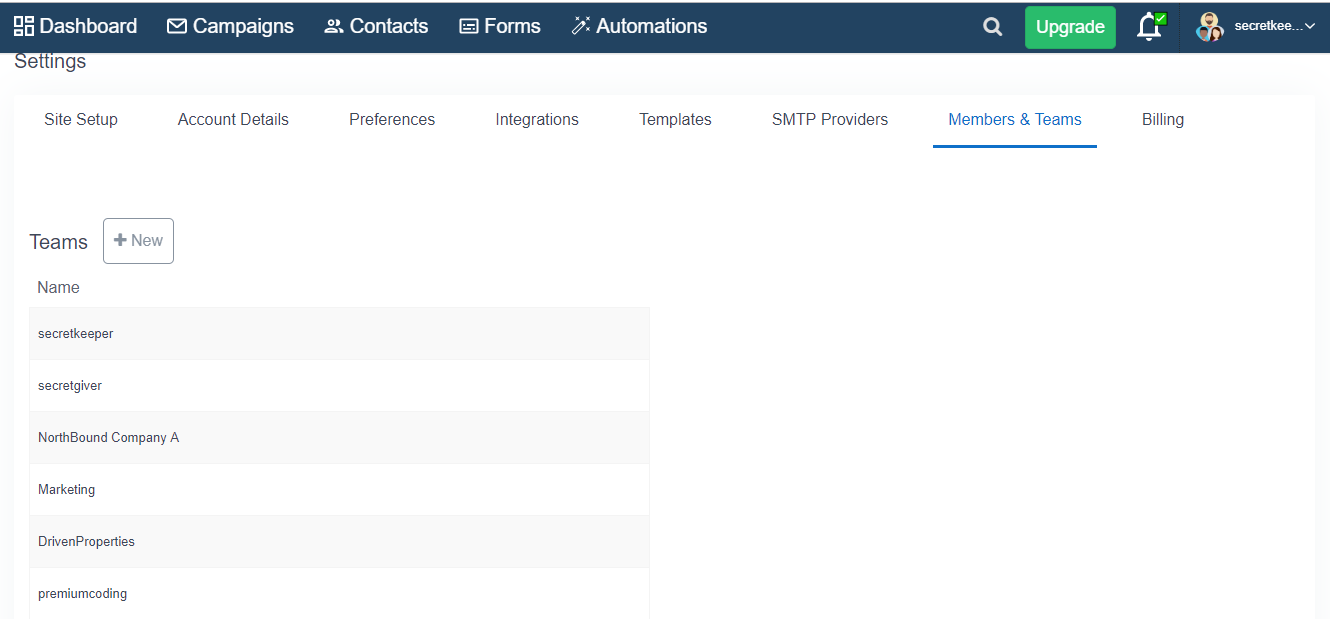Create a new team with + New

[x=138, y=241]
